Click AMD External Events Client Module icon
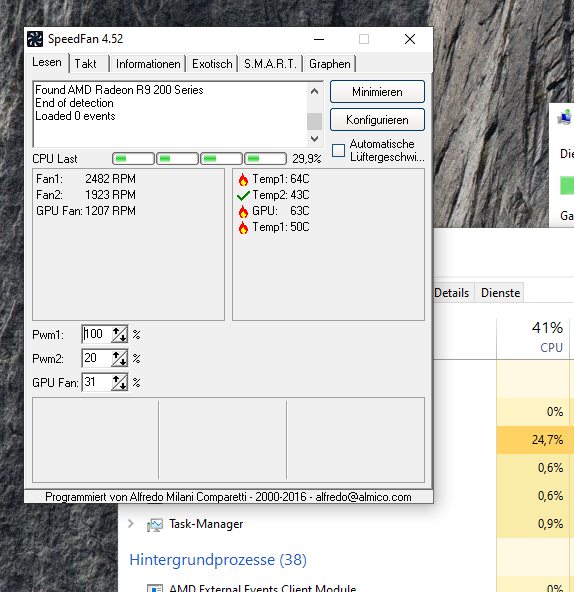The width and height of the screenshot is (574, 592). point(155,588)
